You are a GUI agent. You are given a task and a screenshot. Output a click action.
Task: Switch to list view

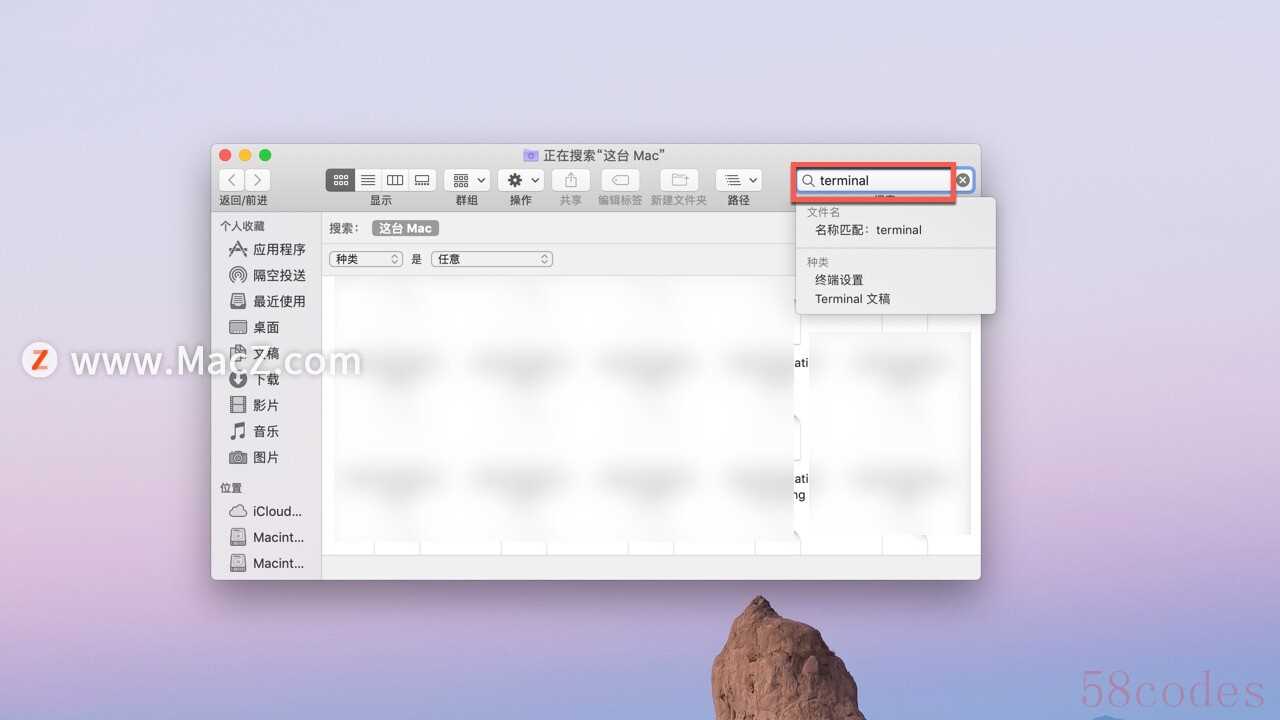coord(368,180)
